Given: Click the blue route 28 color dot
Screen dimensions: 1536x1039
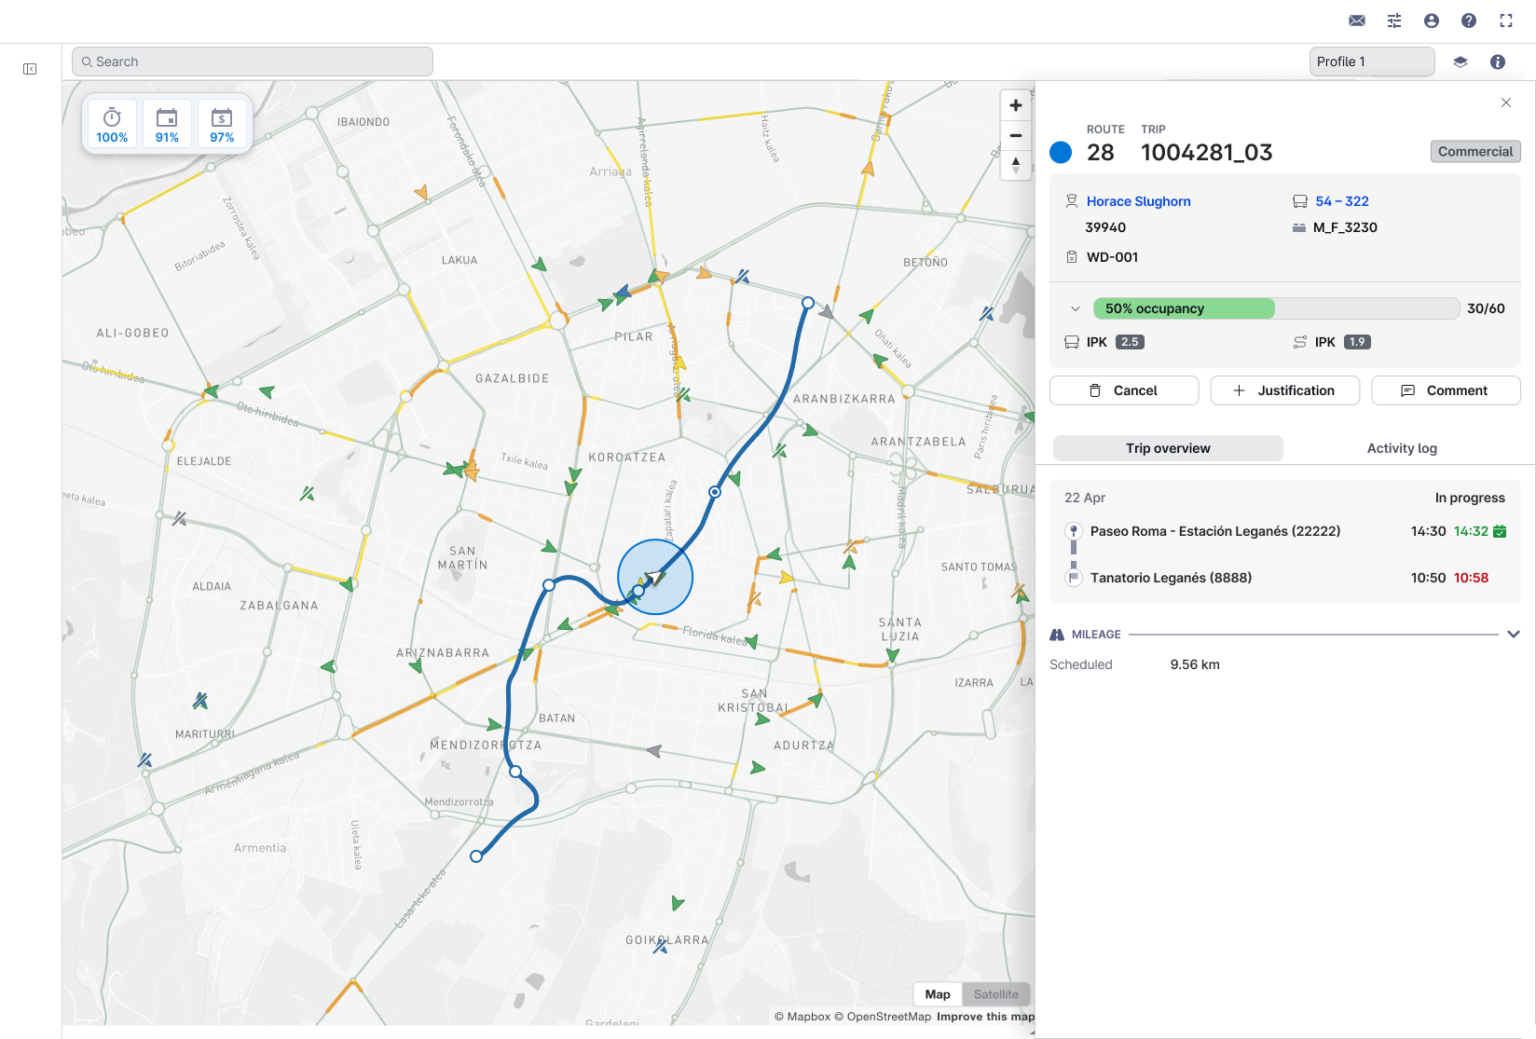Looking at the screenshot, I should tap(1061, 152).
